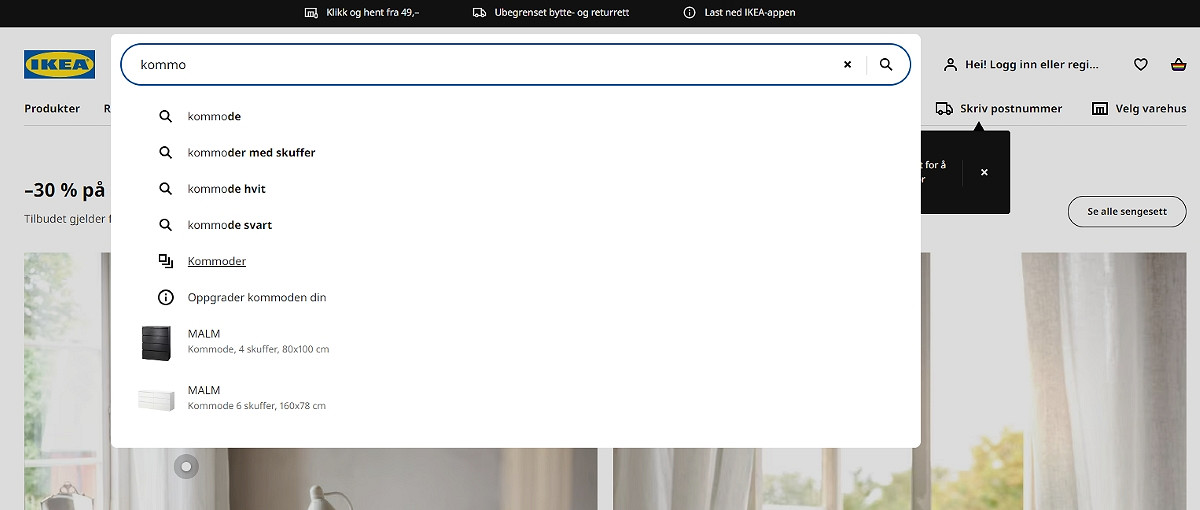This screenshot has width=1200, height=510.
Task: Click the magnifier icon beside 'kommode svart'
Action: click(166, 225)
